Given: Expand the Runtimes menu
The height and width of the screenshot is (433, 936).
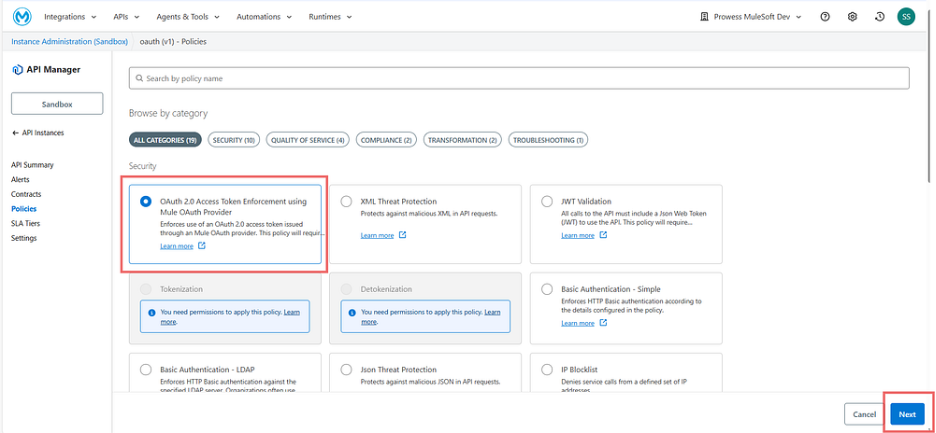Looking at the screenshot, I should coord(330,17).
